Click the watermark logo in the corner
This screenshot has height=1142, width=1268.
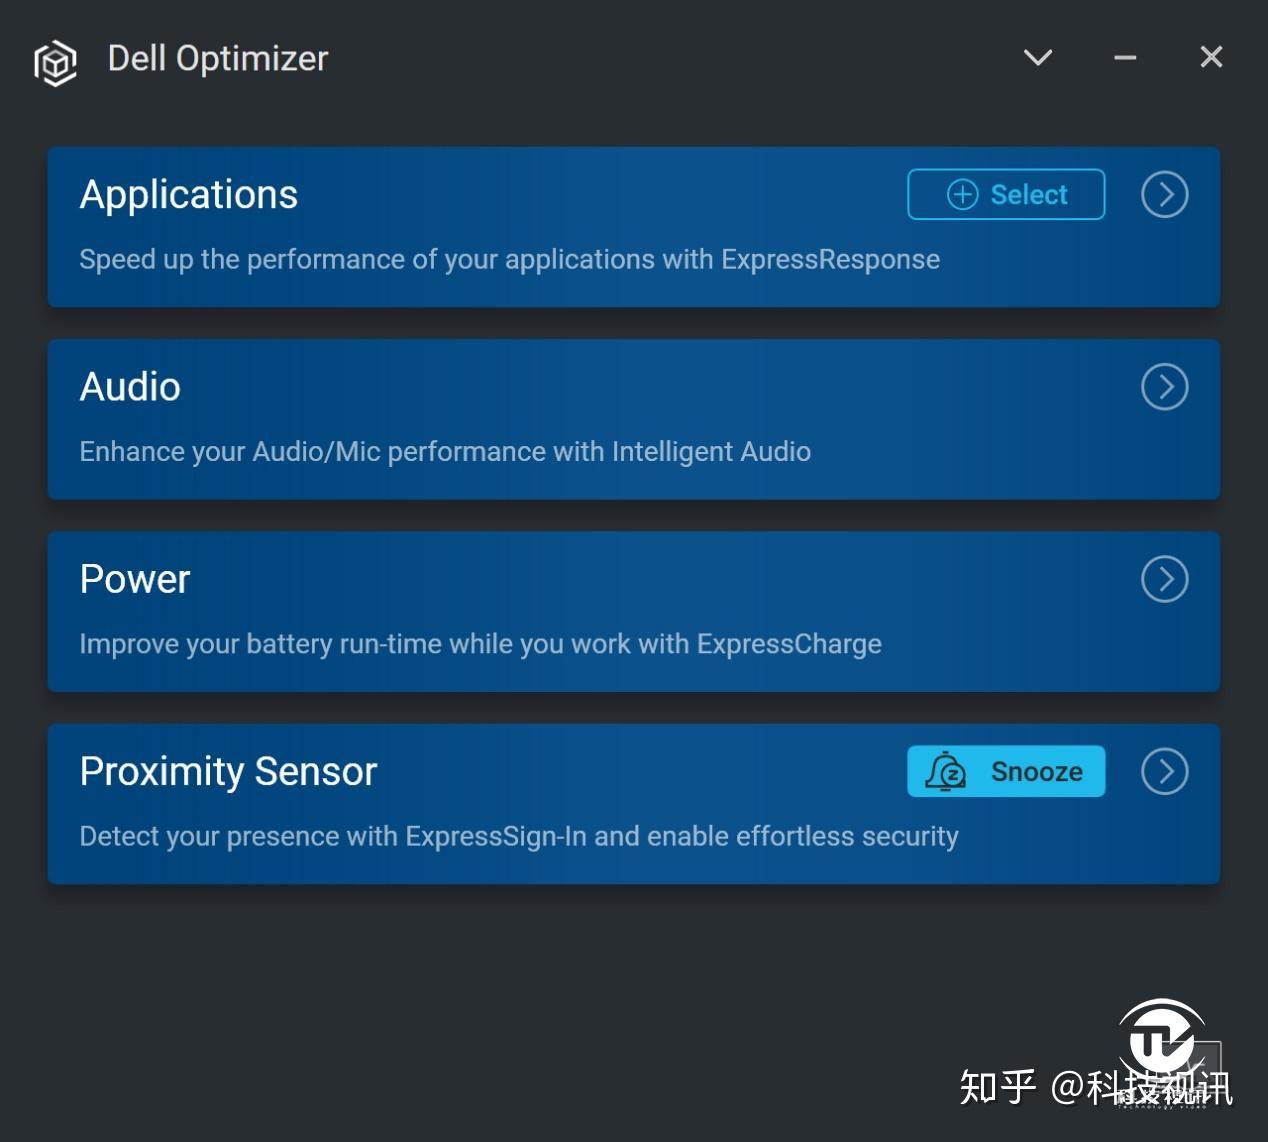[1161, 1045]
